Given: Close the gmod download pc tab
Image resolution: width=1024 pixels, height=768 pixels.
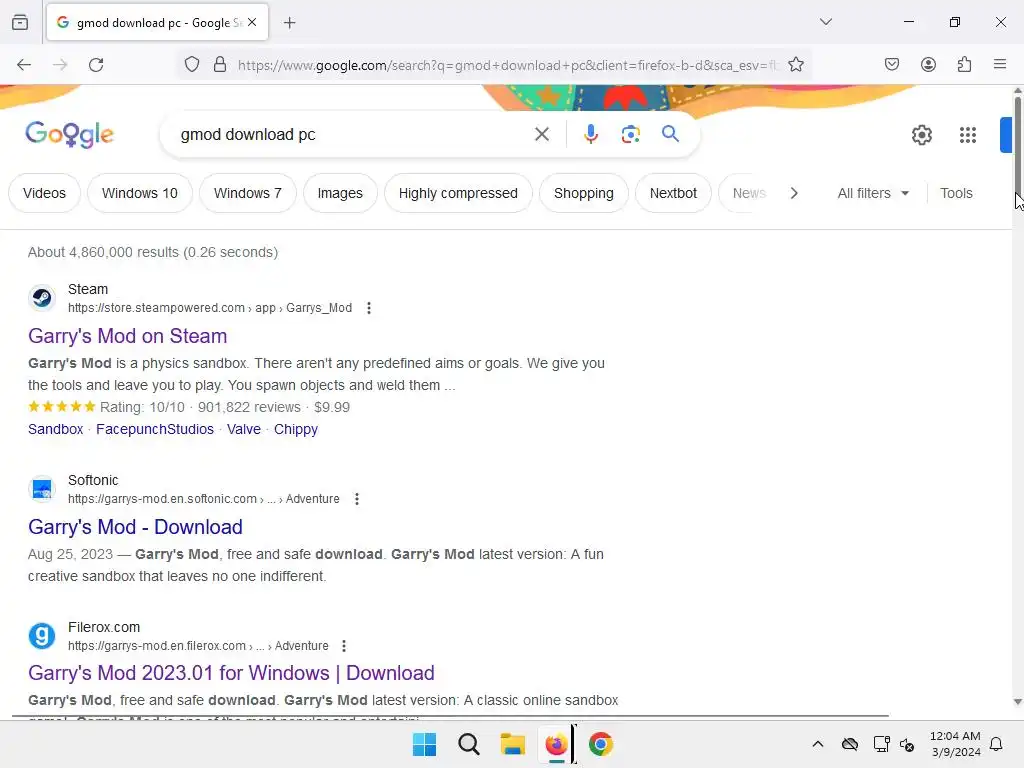Looking at the screenshot, I should click(x=252, y=22).
